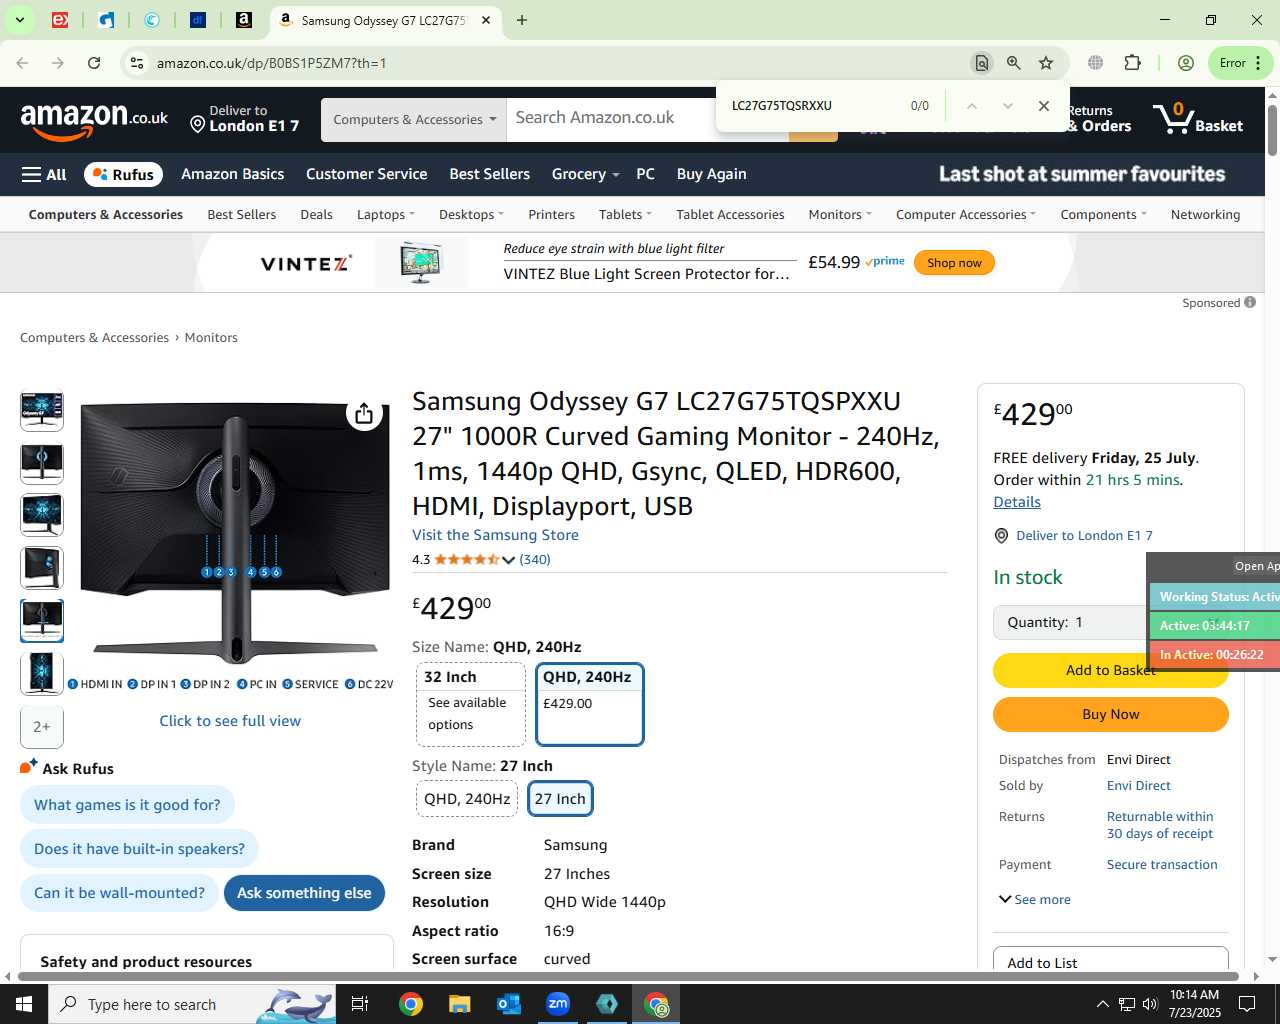
Task: Click the browser forward arrow
Action: click(x=58, y=63)
